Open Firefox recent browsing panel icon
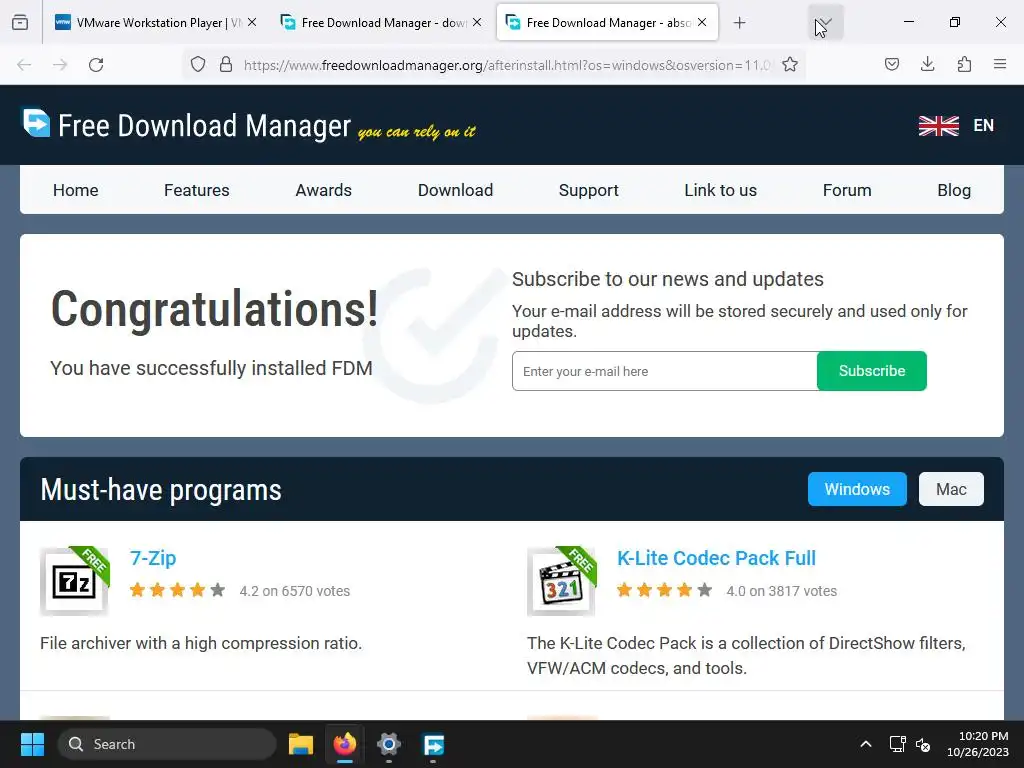This screenshot has width=1024, height=768. click(20, 22)
